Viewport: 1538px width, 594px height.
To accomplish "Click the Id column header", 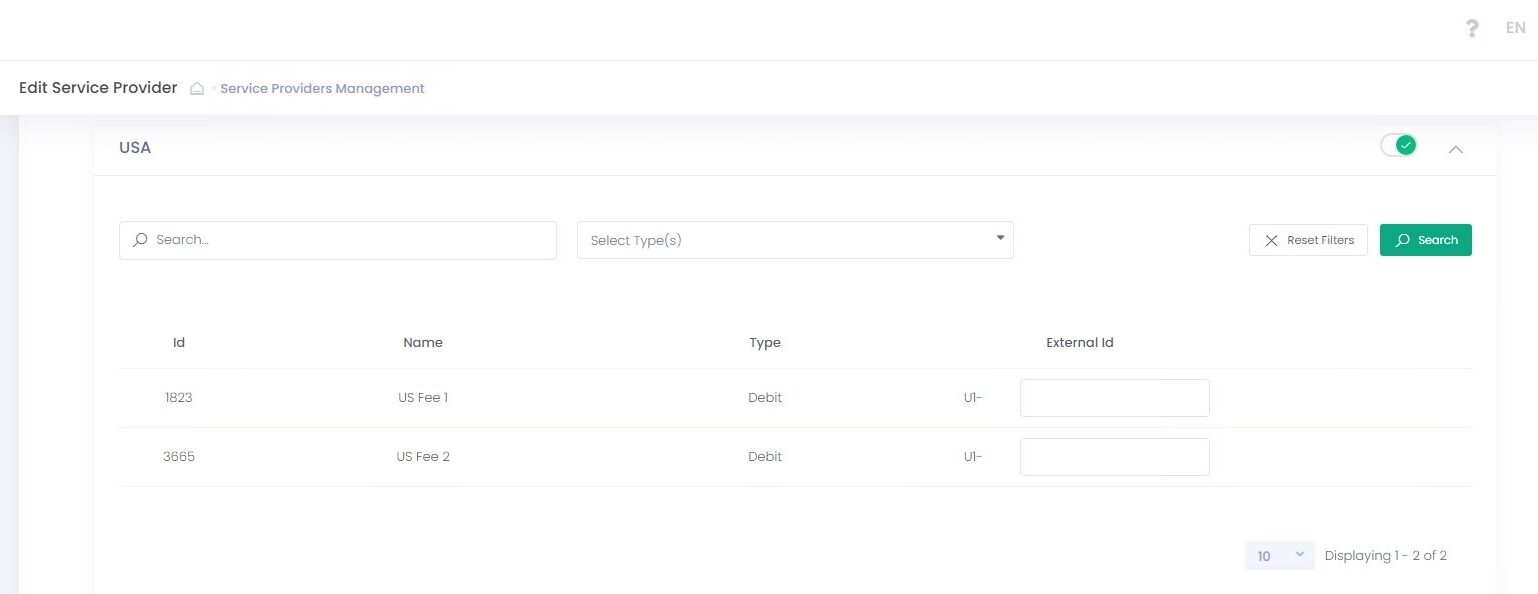I will (x=179, y=342).
